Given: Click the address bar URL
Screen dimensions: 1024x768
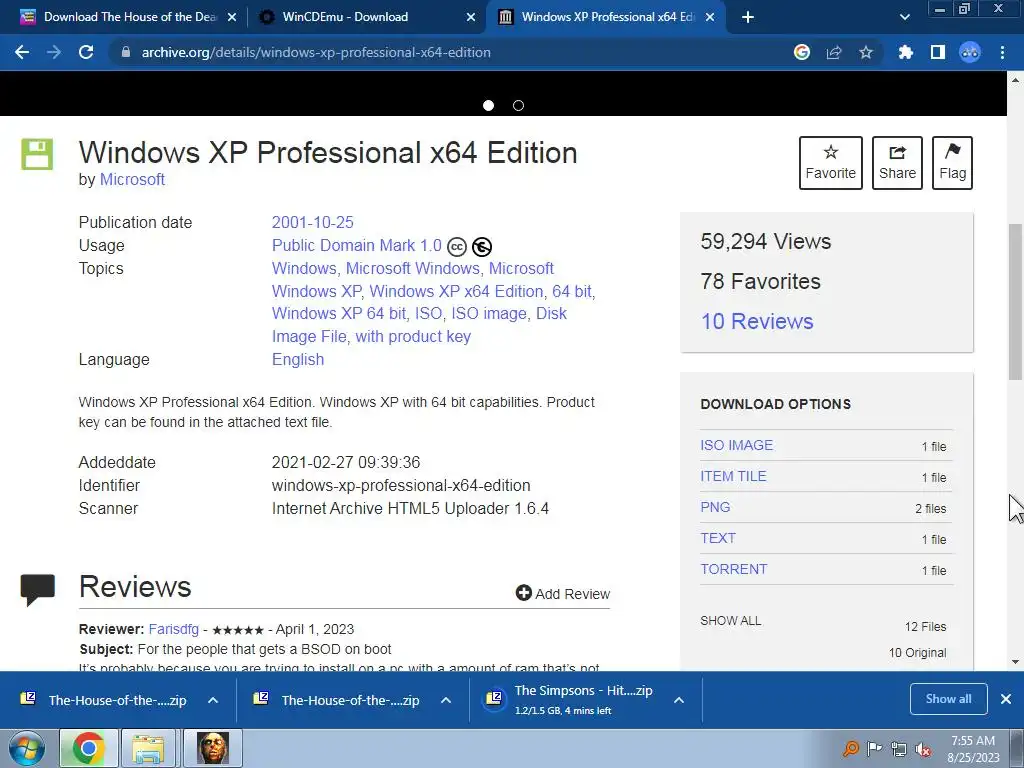Looking at the screenshot, I should pos(316,52).
